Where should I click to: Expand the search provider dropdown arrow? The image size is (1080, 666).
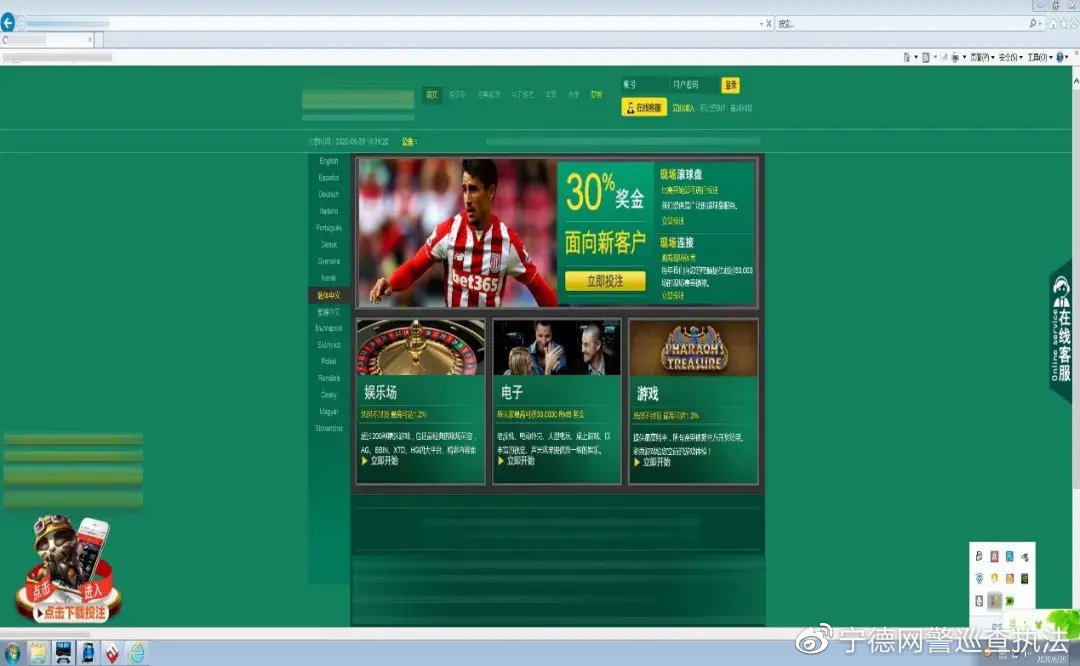pyautogui.click(x=1039, y=23)
